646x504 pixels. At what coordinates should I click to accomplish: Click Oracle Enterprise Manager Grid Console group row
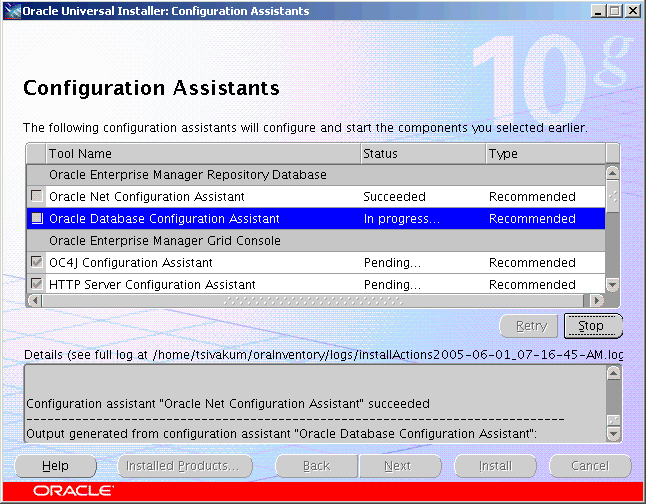(316, 241)
